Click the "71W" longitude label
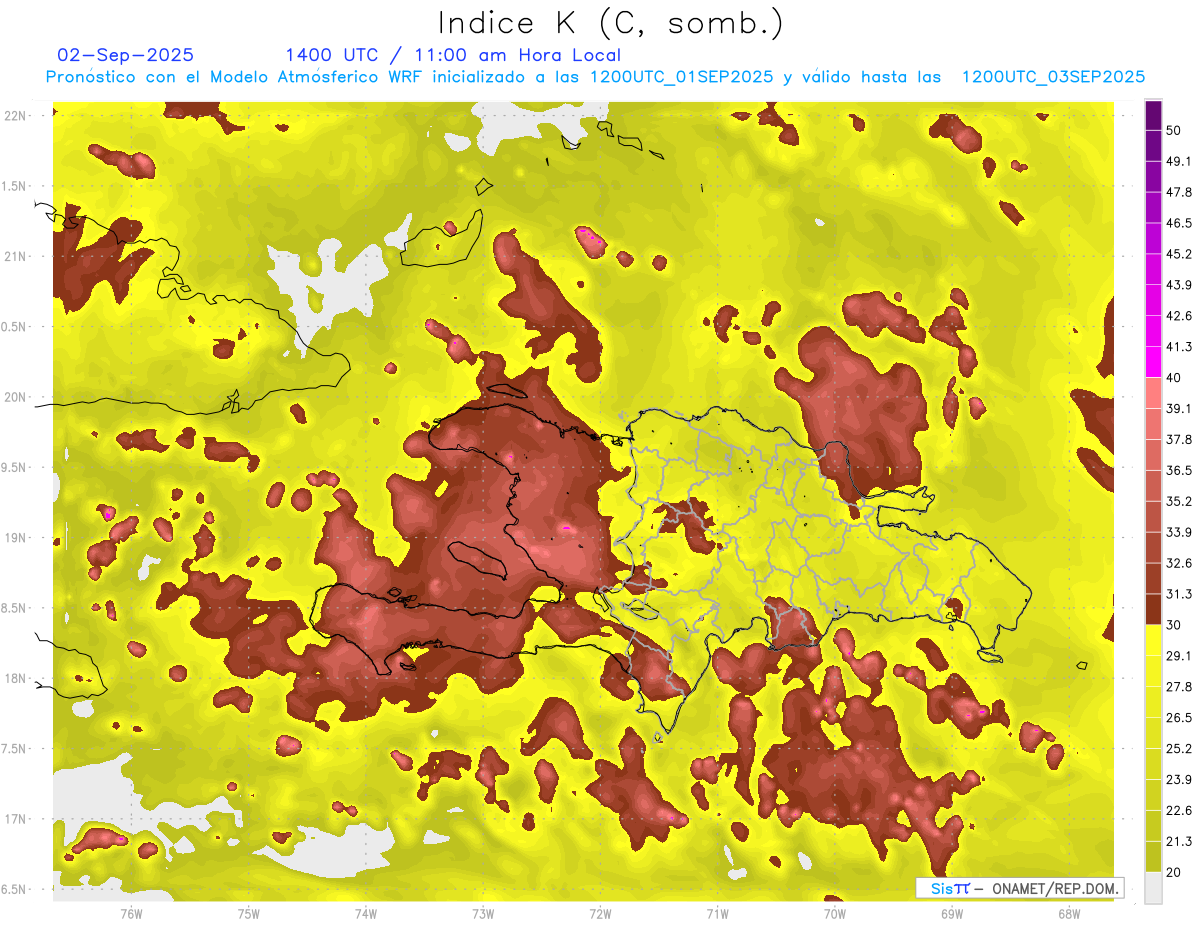The image size is (1200, 927). click(717, 913)
